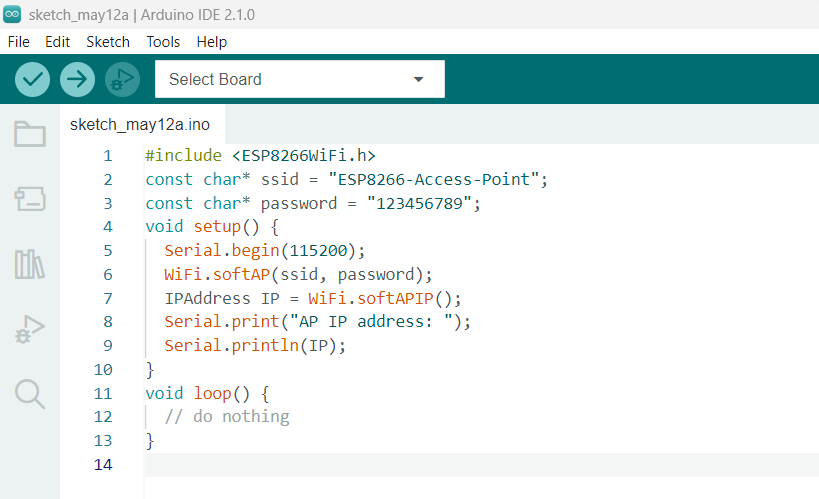Open the Boards Manager sidebar icon

pos(30,199)
